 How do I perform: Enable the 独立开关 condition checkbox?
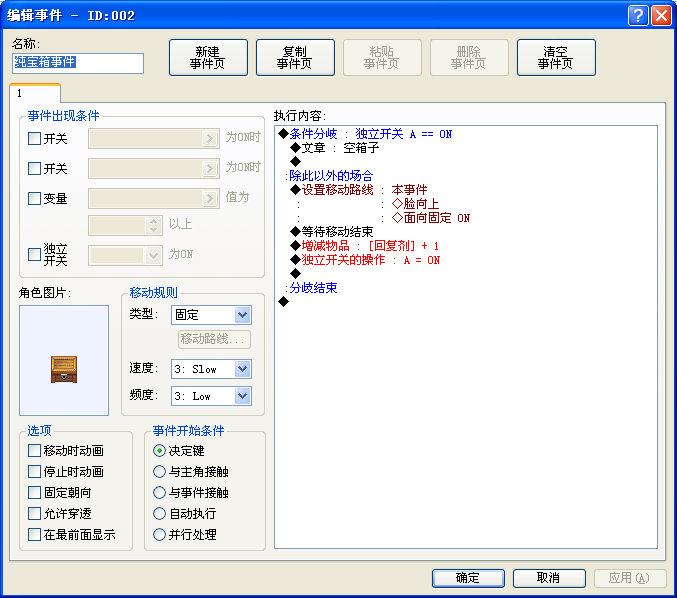(34, 255)
